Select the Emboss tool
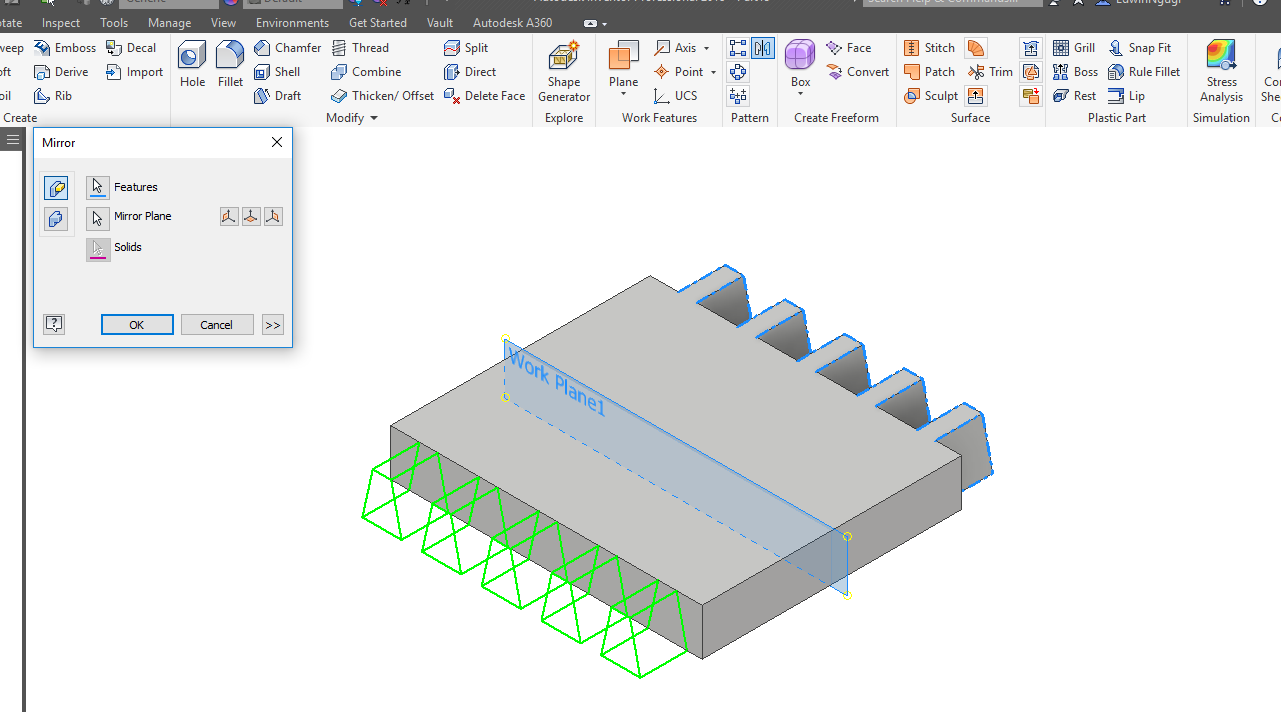Screen dimensions: 1281x712 coord(65,48)
